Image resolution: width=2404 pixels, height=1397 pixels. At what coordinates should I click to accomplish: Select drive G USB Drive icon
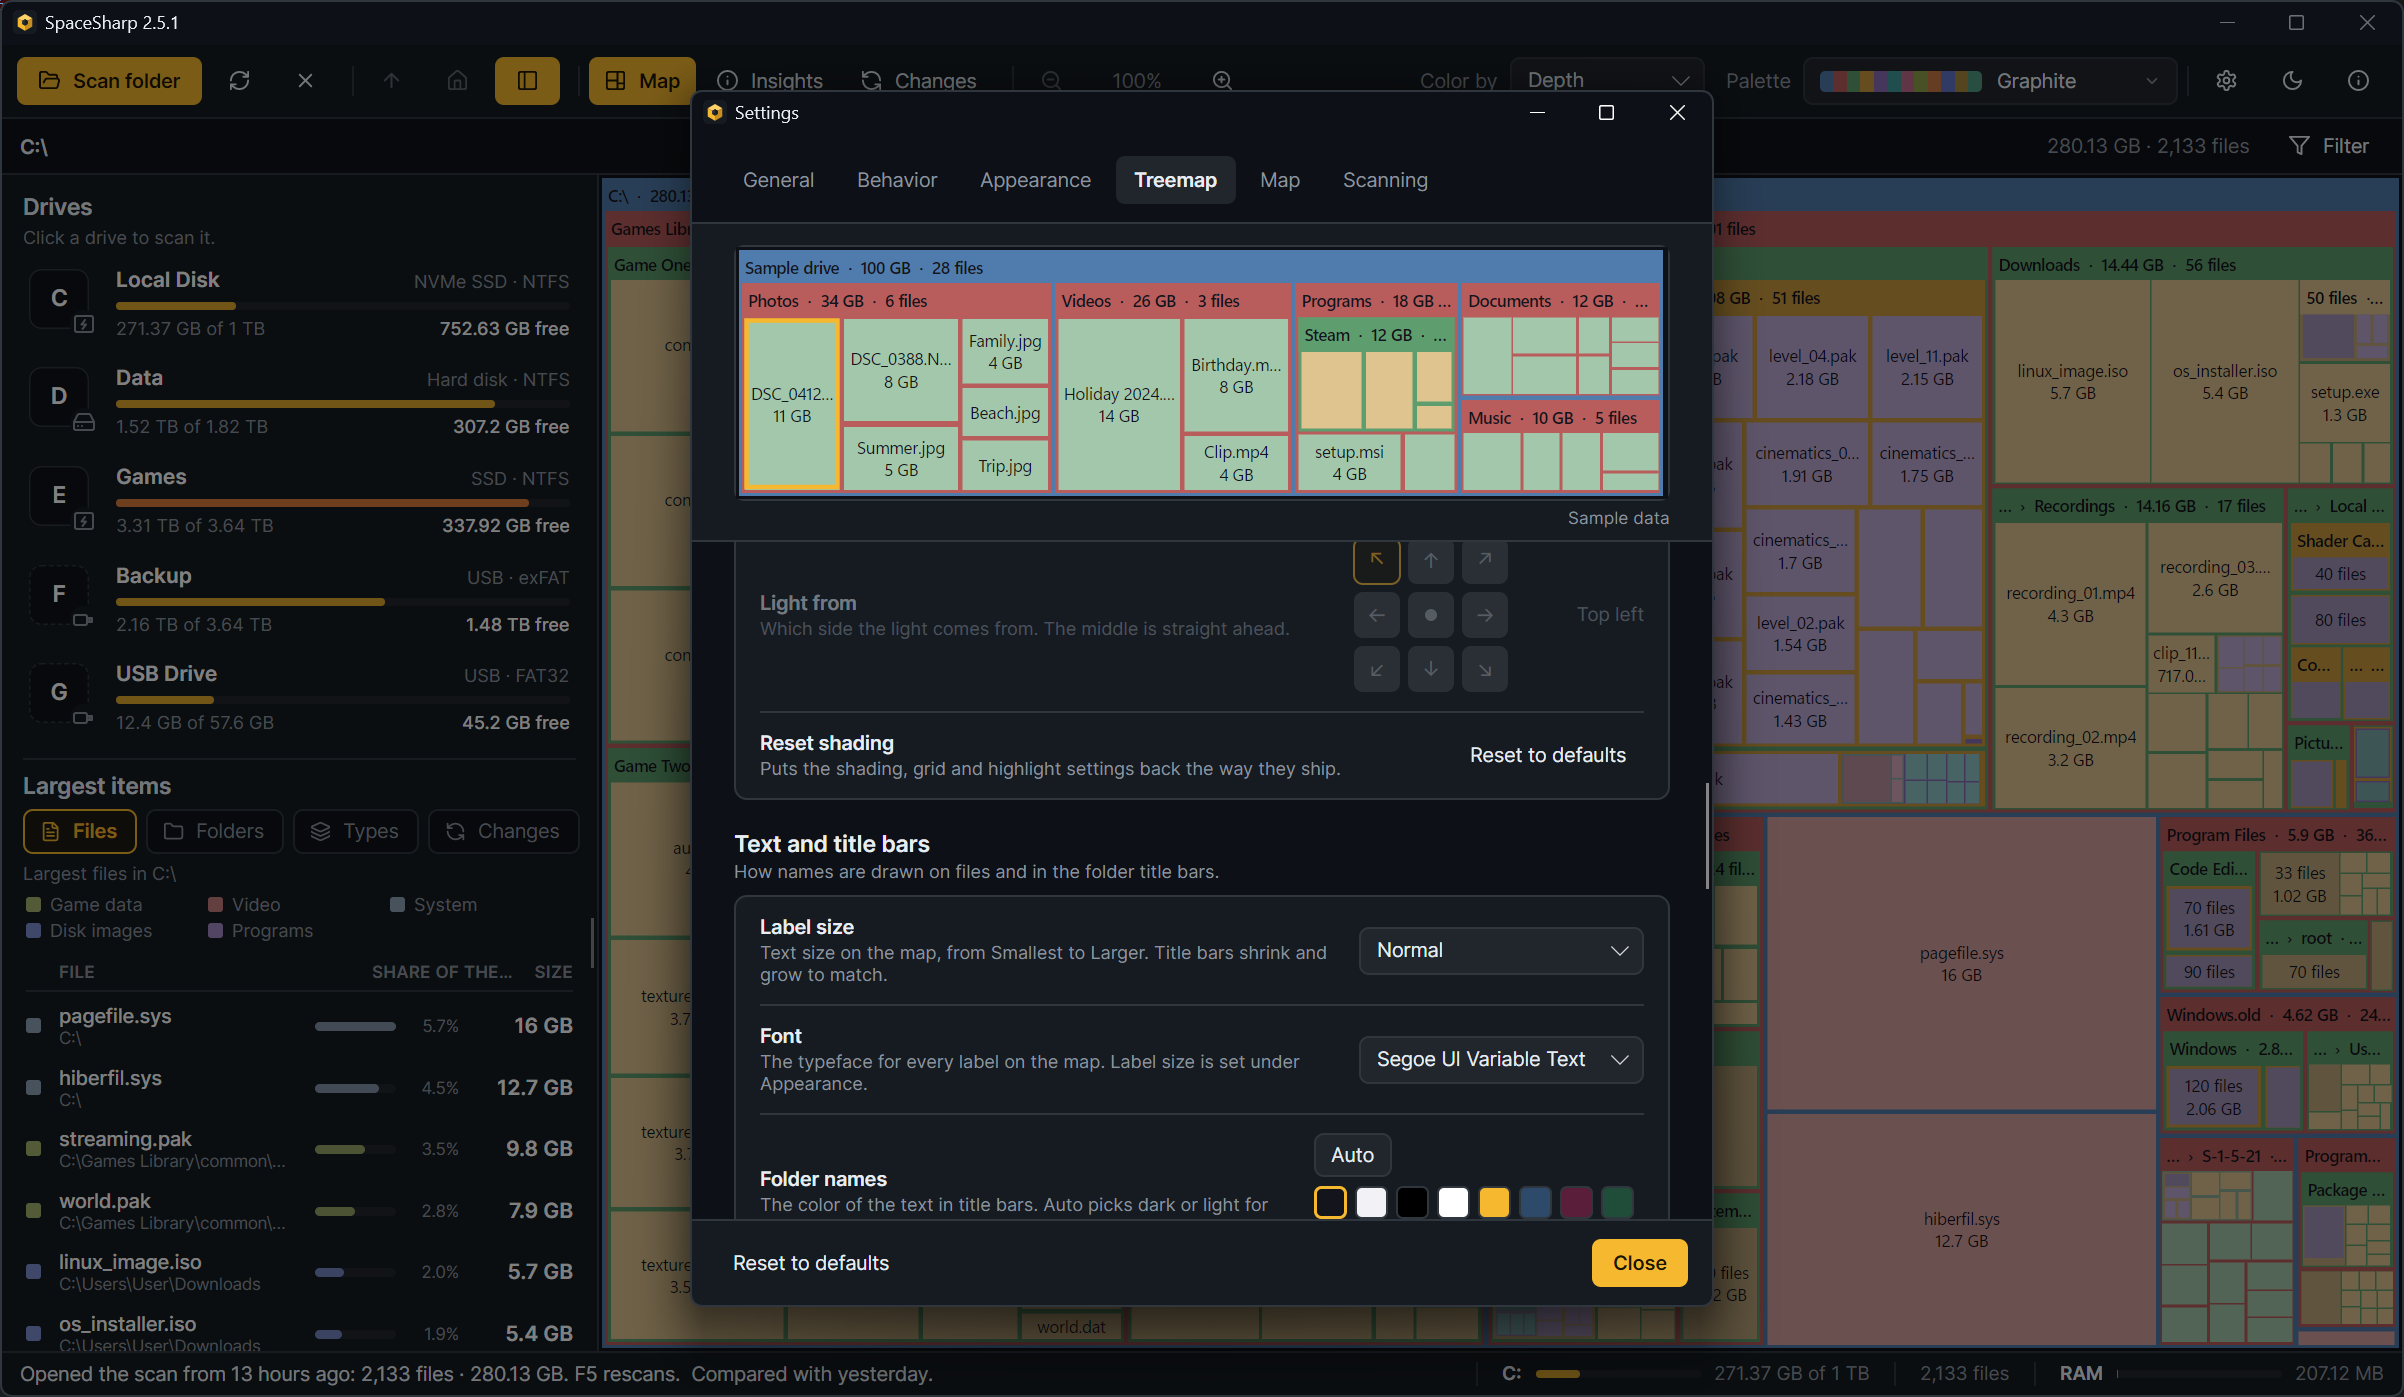[x=59, y=693]
